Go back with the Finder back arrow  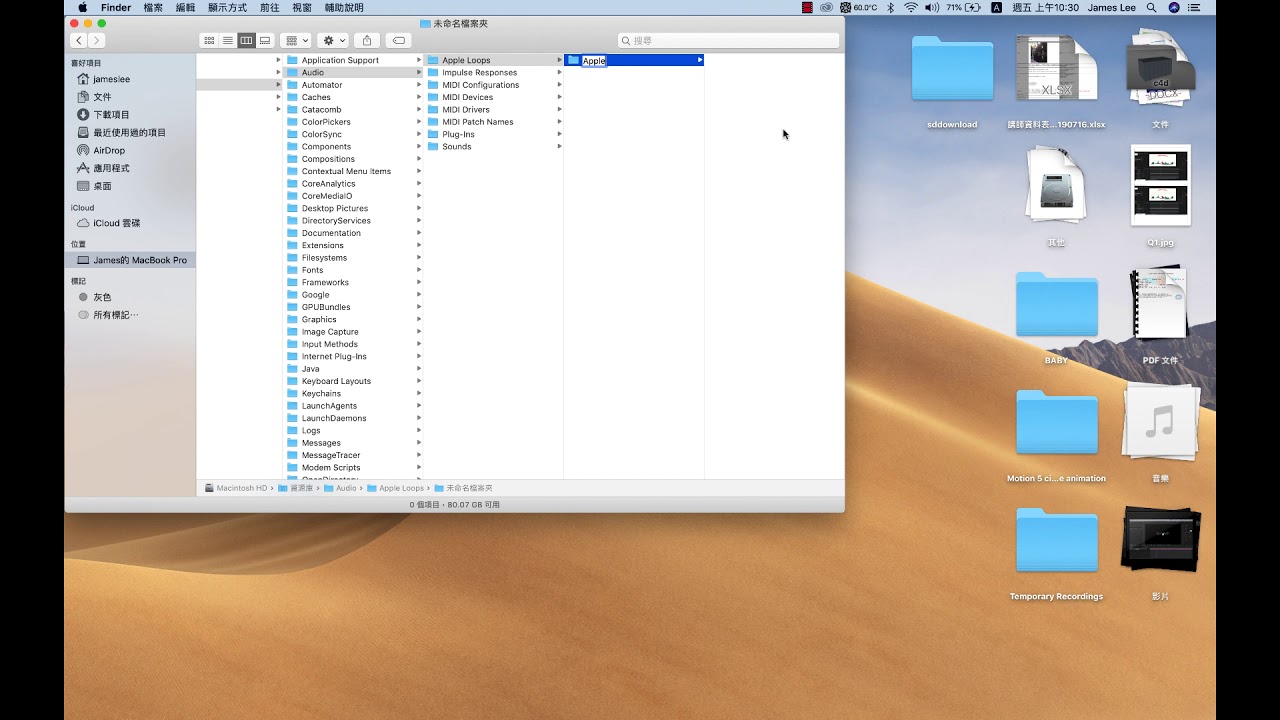click(x=78, y=40)
